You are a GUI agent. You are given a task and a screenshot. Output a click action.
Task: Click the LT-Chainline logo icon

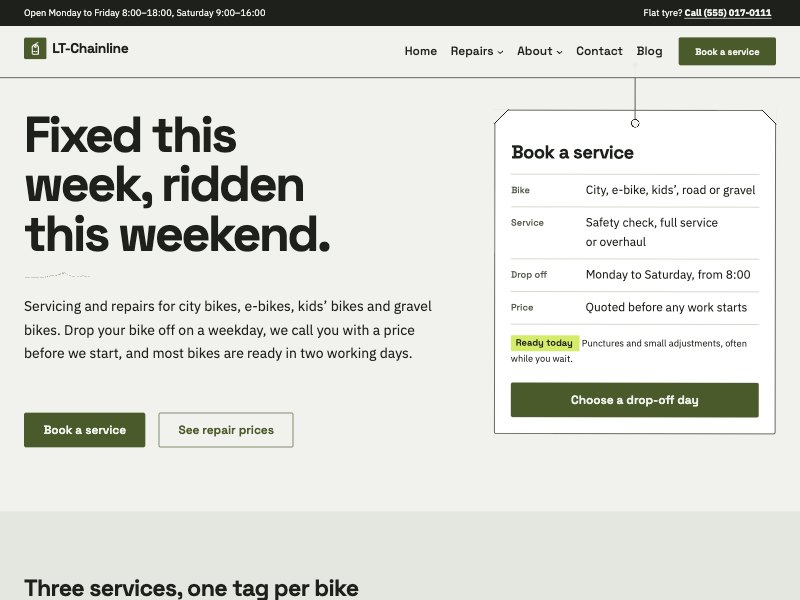coord(35,48)
